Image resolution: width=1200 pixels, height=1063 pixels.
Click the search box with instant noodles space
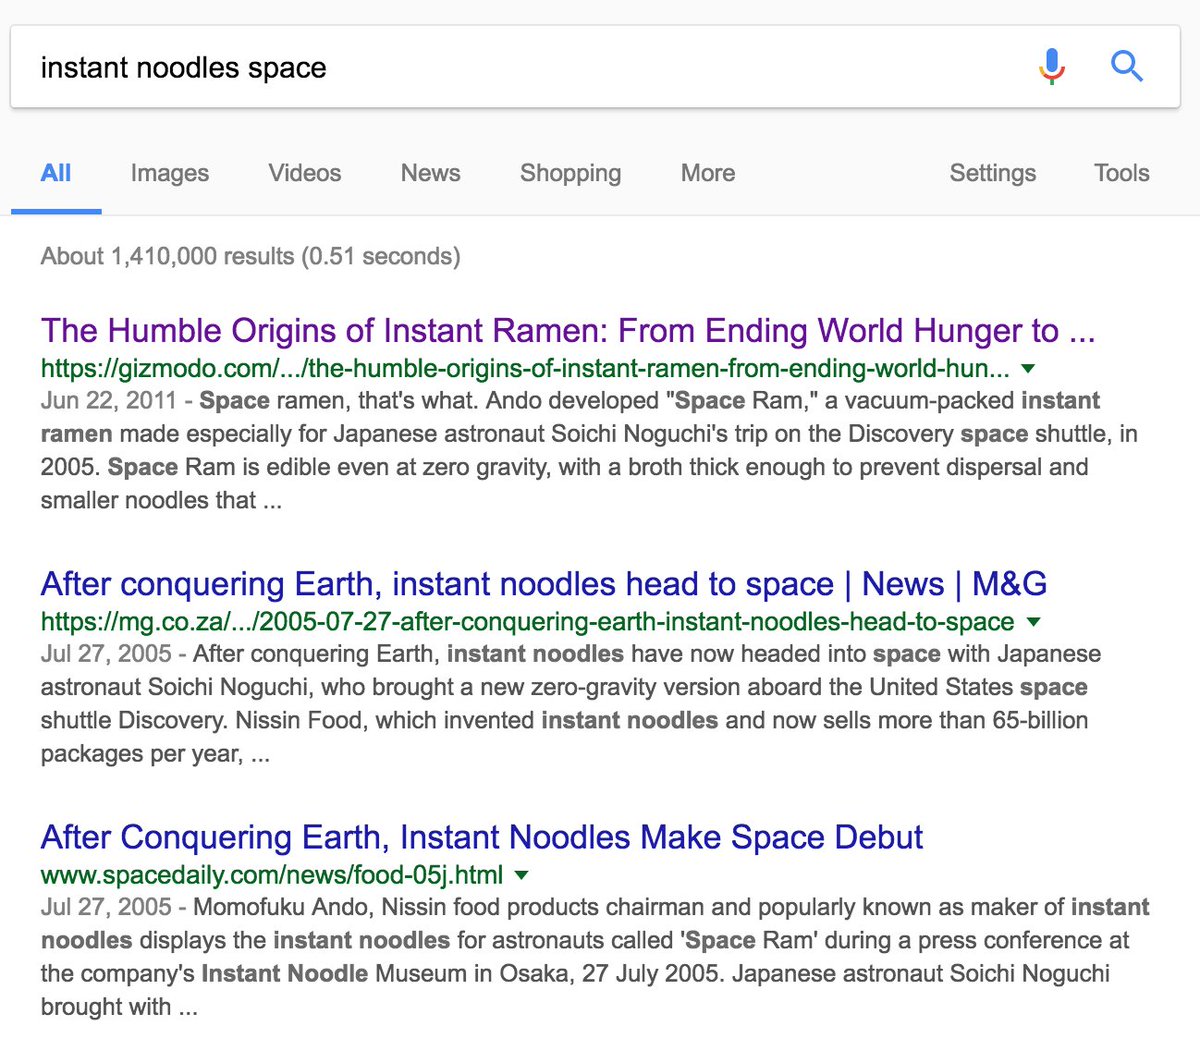click(595, 67)
